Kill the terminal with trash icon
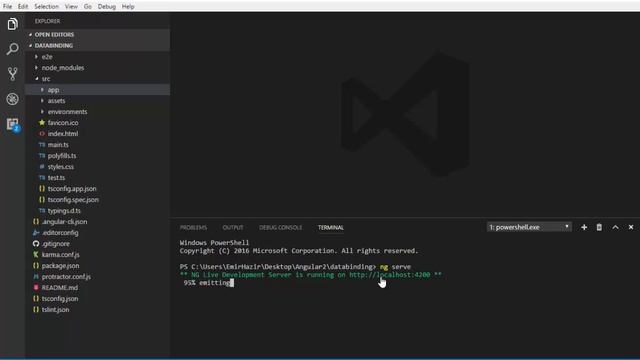The image size is (640, 360). (599, 227)
